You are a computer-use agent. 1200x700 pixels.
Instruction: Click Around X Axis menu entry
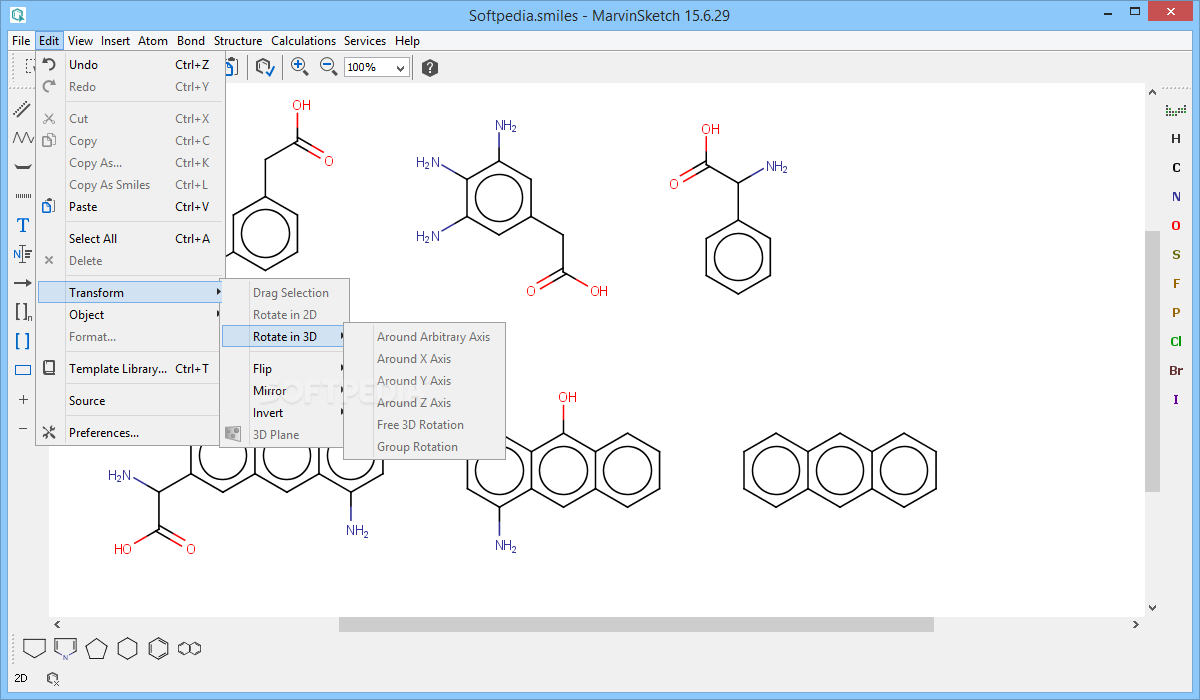click(424, 359)
